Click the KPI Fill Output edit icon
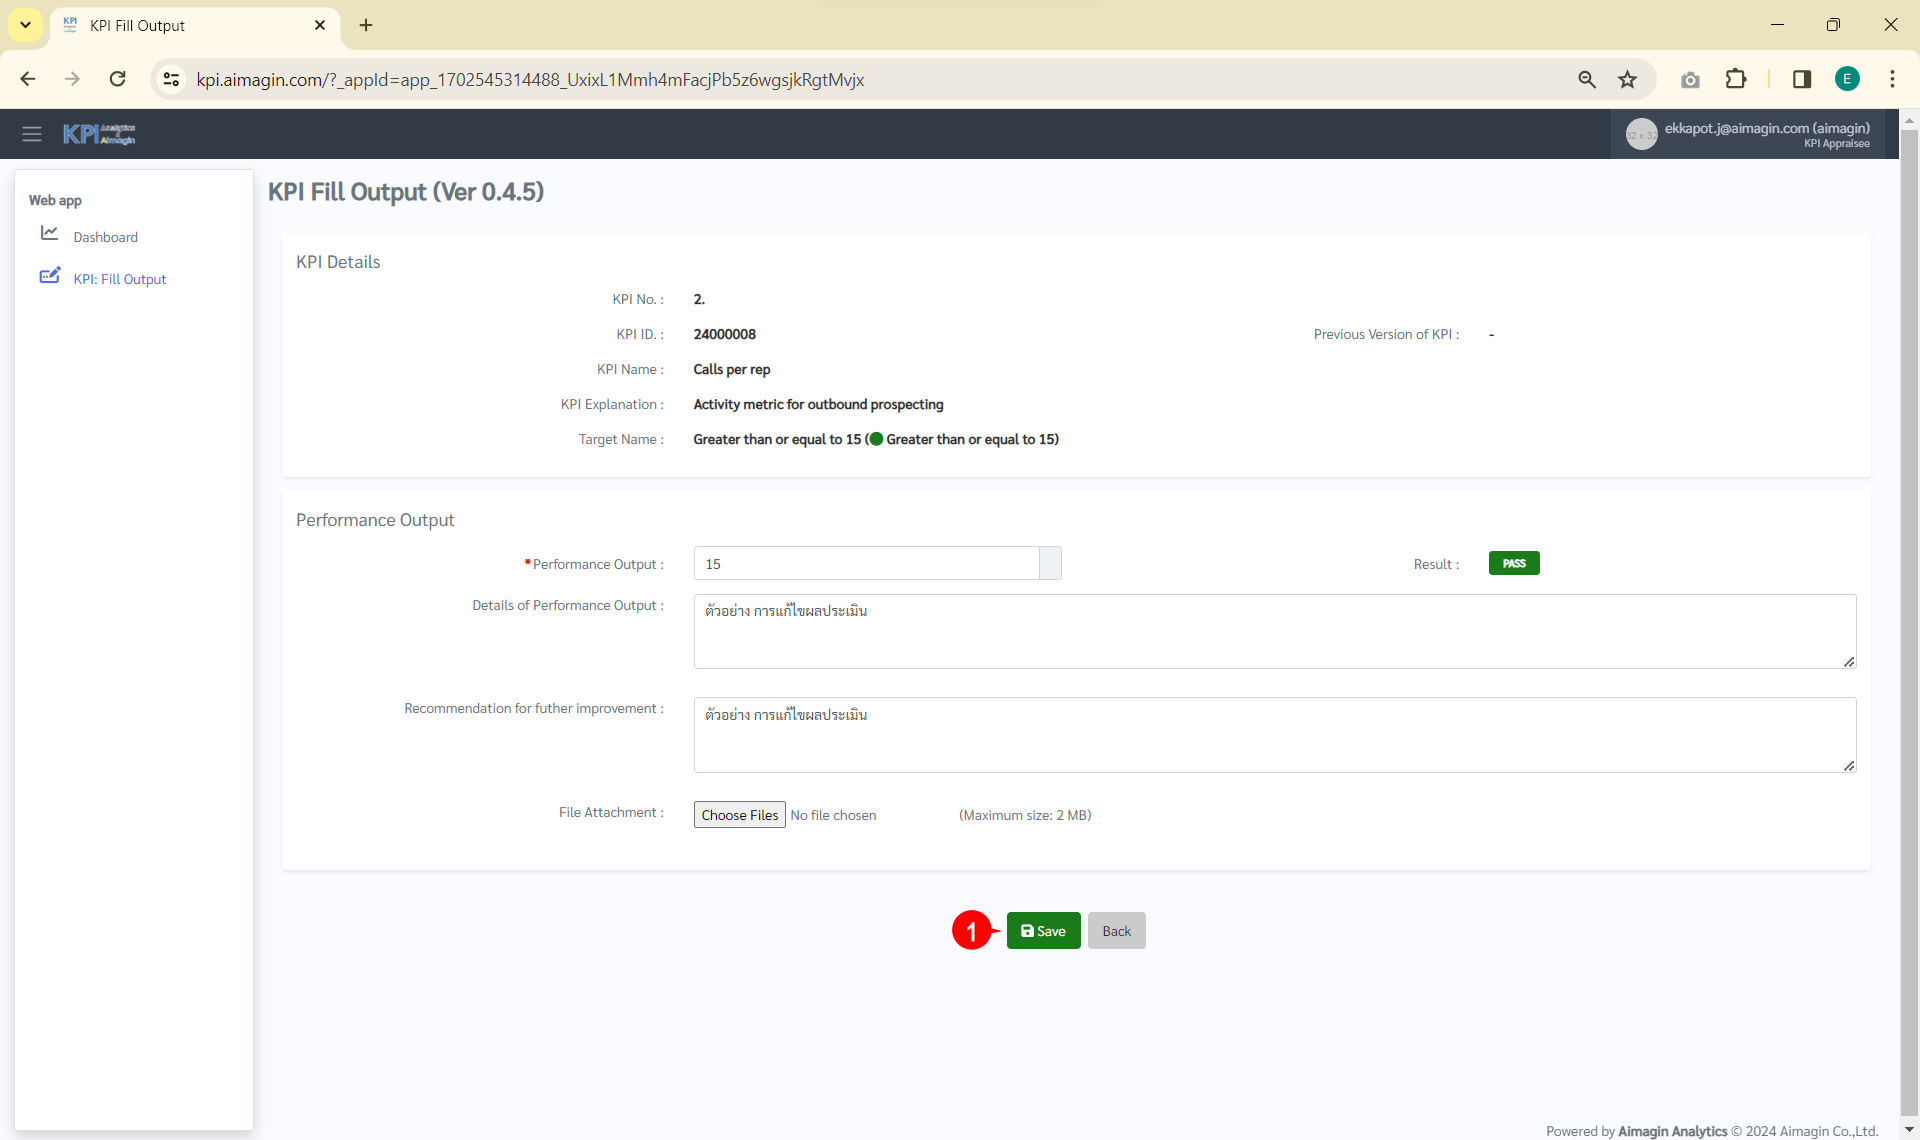This screenshot has width=1920, height=1140. click(49, 276)
